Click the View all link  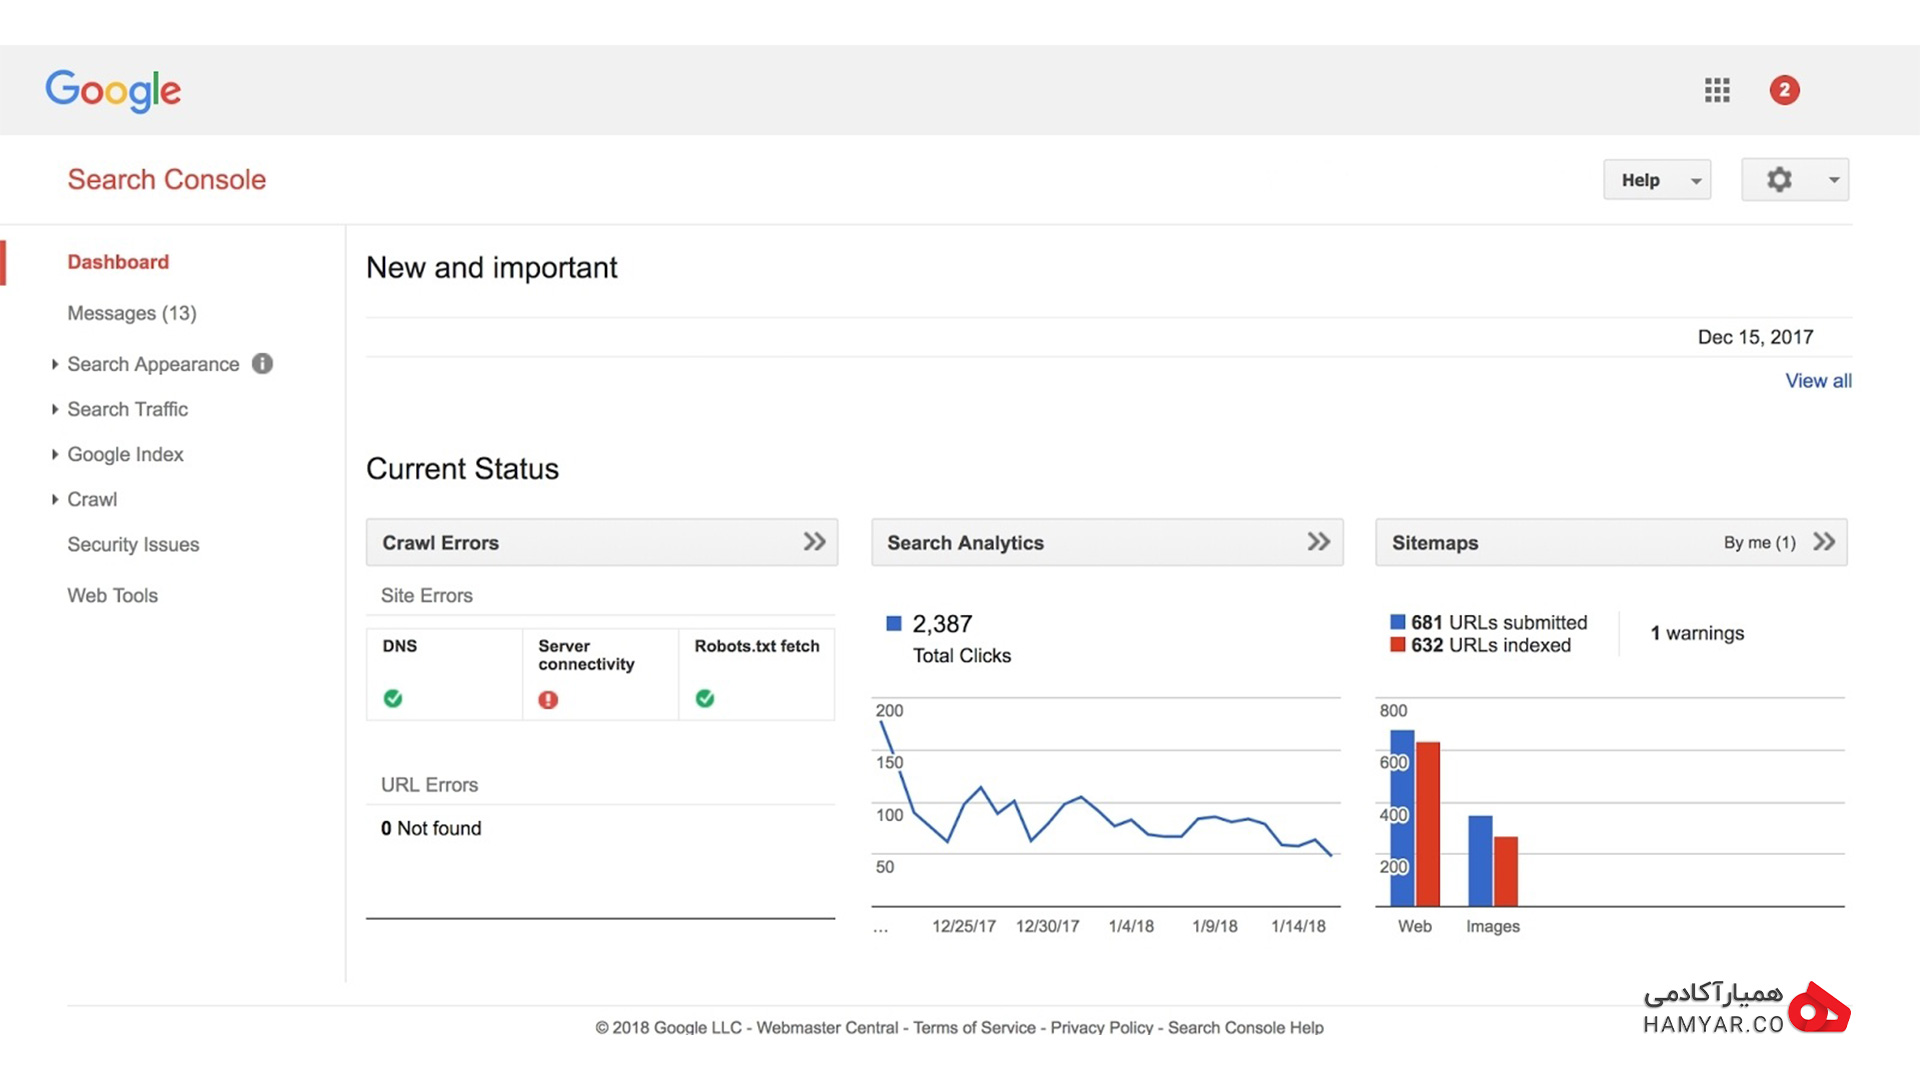click(x=1818, y=381)
